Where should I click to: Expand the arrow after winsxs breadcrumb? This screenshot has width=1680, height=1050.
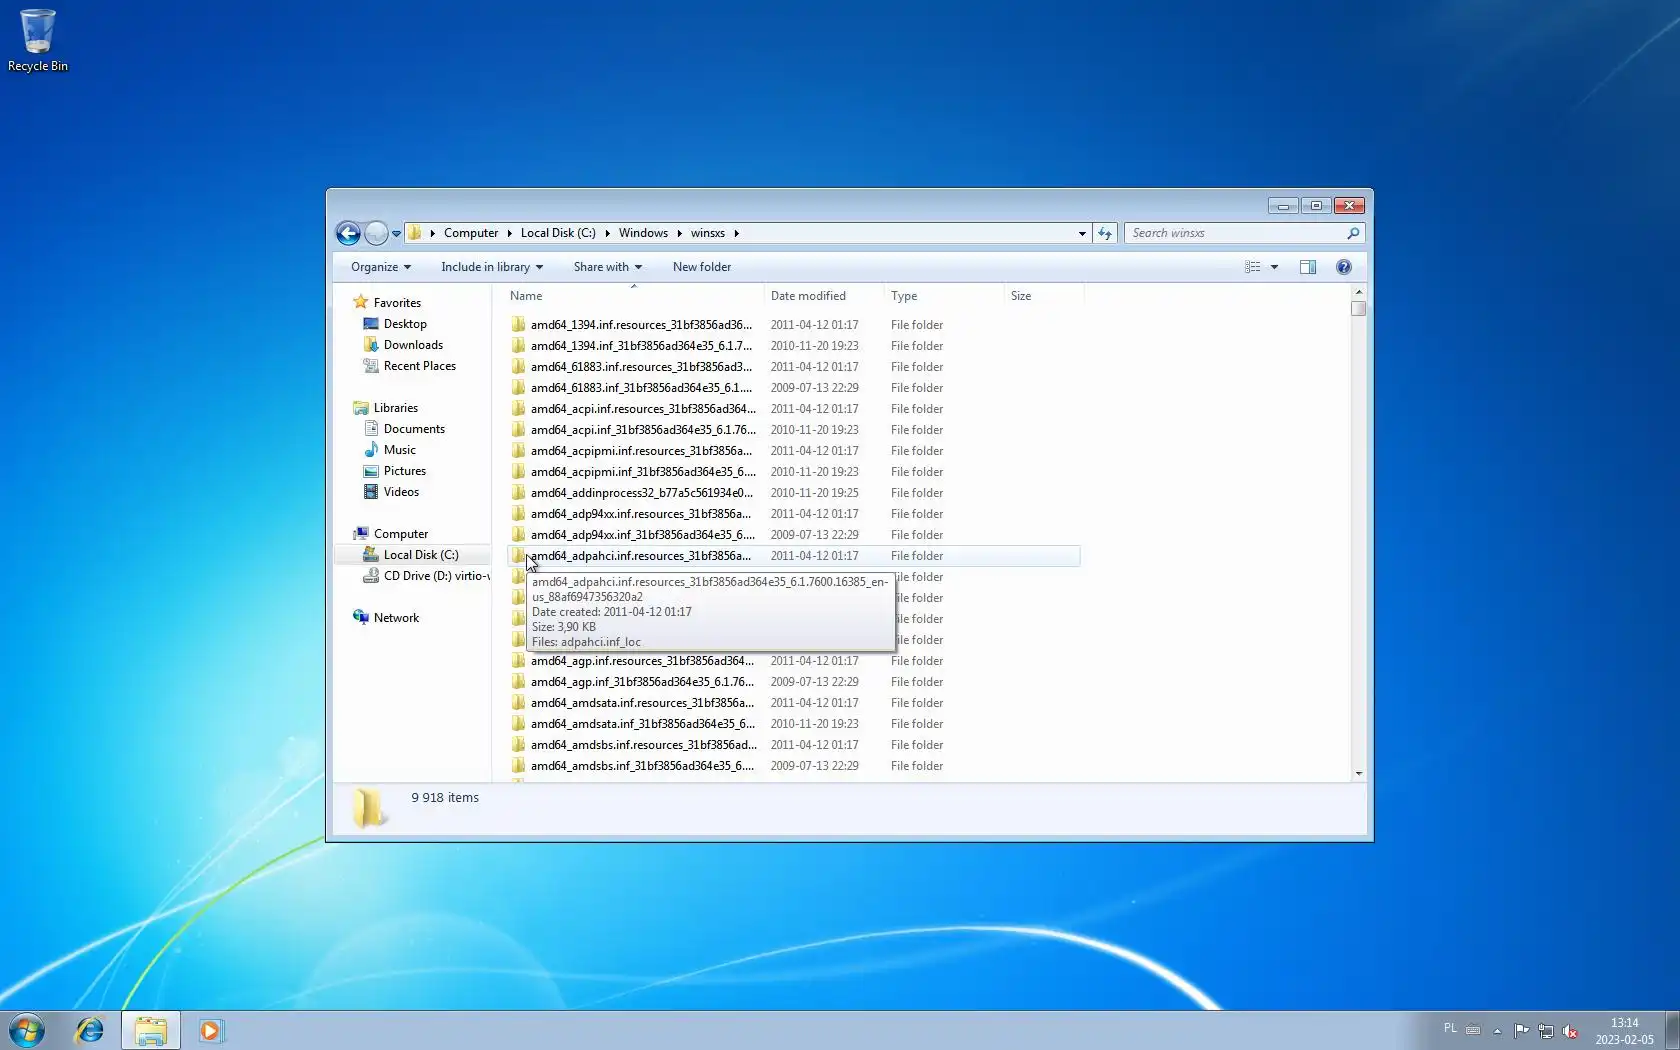(737, 233)
